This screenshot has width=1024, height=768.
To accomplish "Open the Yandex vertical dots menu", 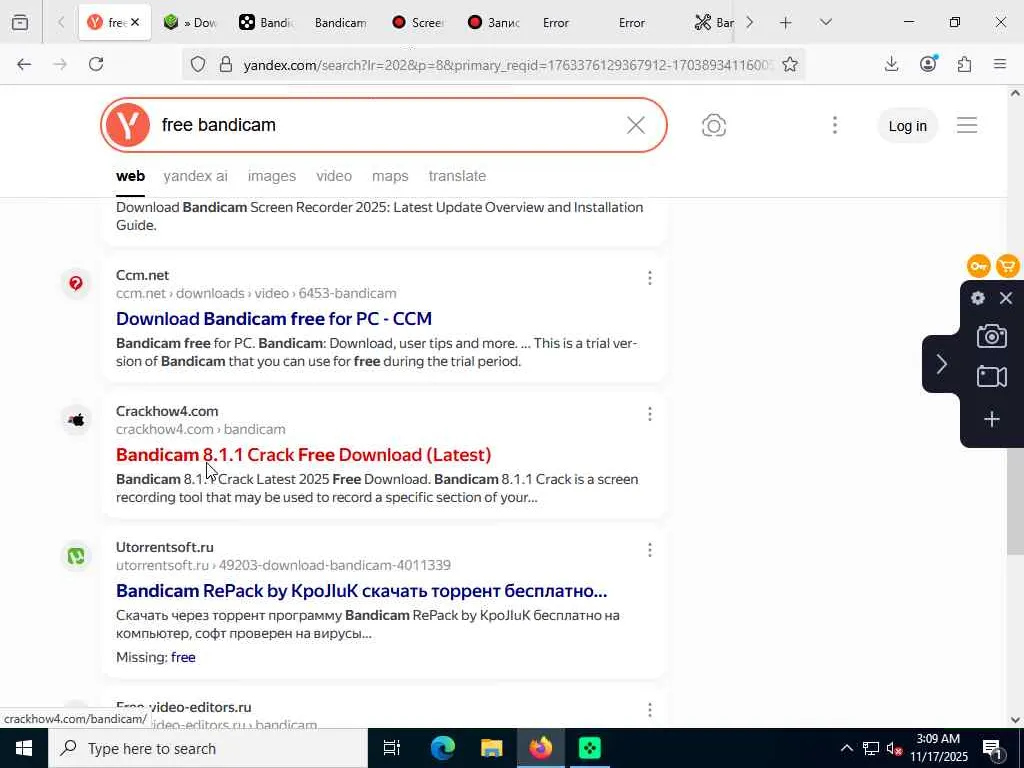I will click(835, 125).
